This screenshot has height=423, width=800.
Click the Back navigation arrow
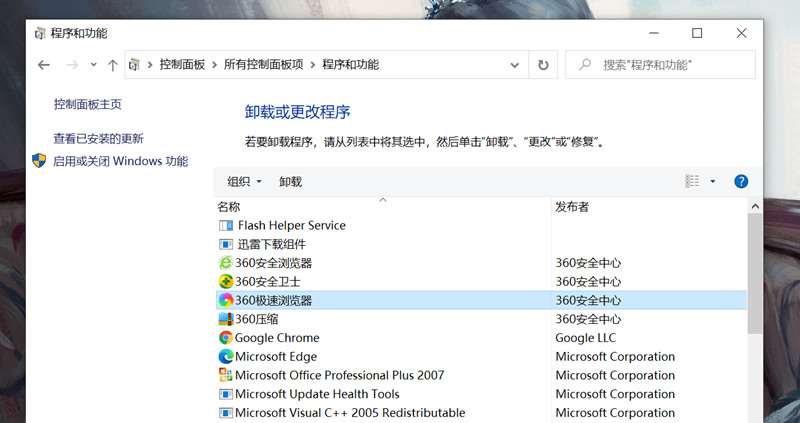[44, 65]
